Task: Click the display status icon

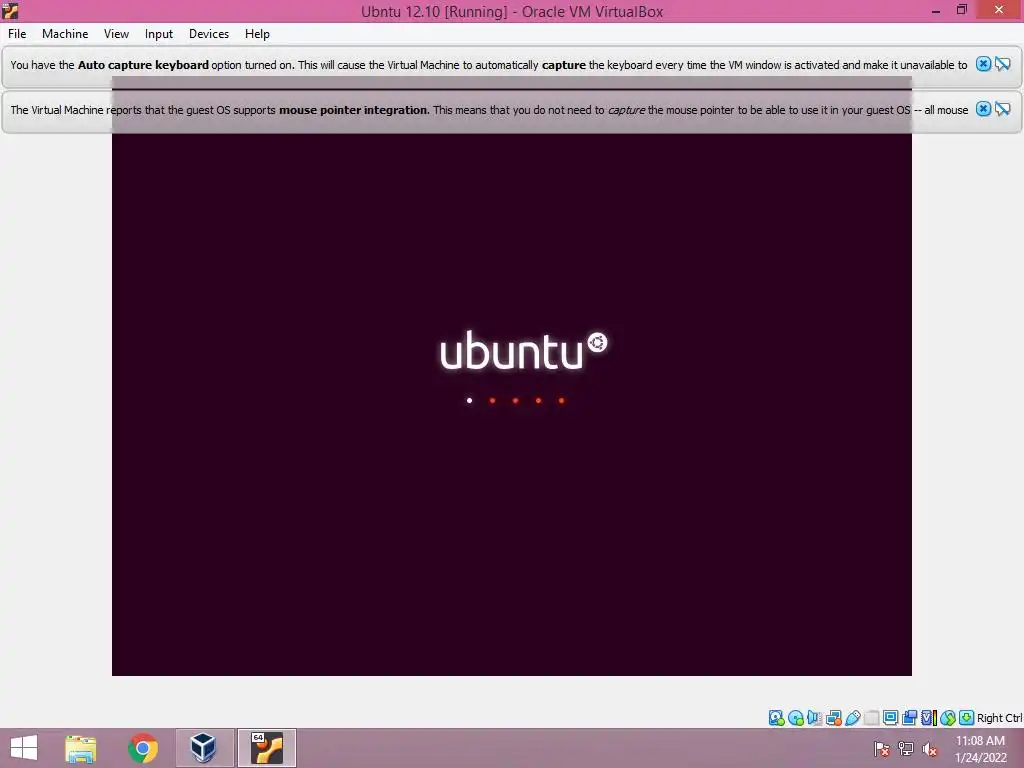Action: click(890, 718)
